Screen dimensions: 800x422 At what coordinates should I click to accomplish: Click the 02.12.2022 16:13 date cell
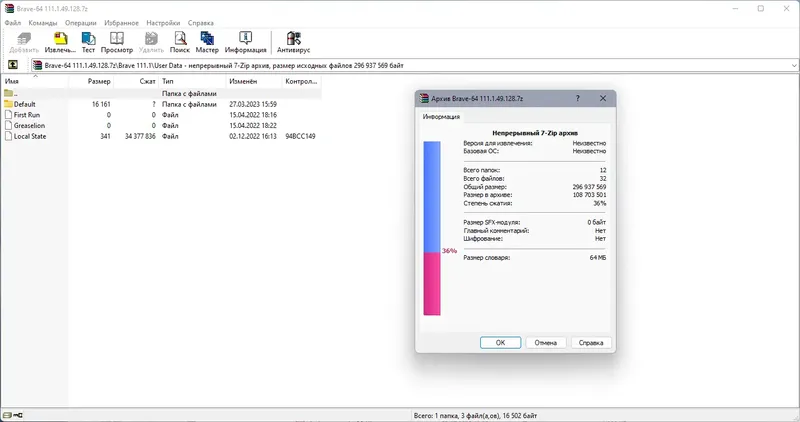pos(253,136)
